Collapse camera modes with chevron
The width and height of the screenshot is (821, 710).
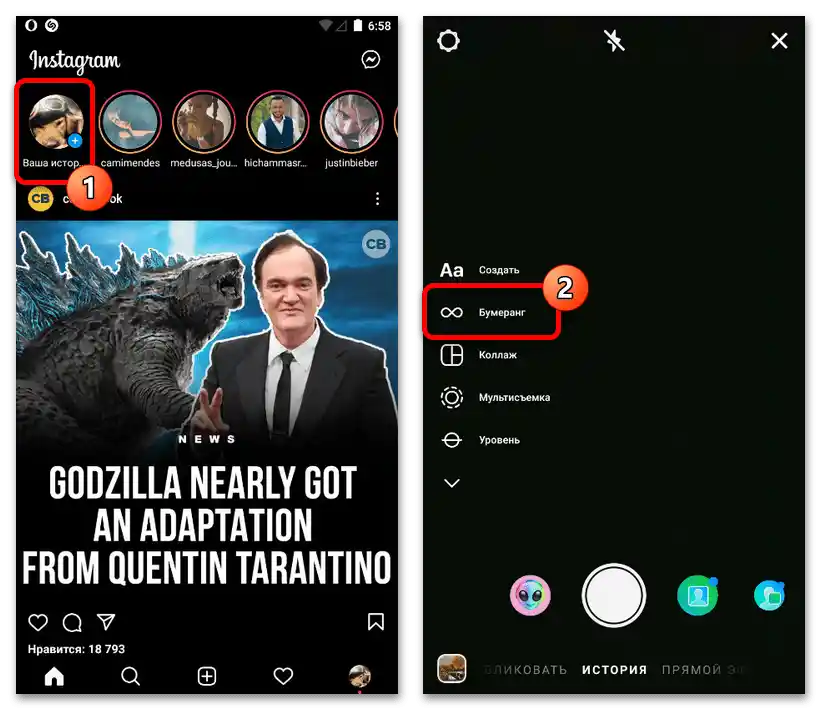click(x=451, y=483)
